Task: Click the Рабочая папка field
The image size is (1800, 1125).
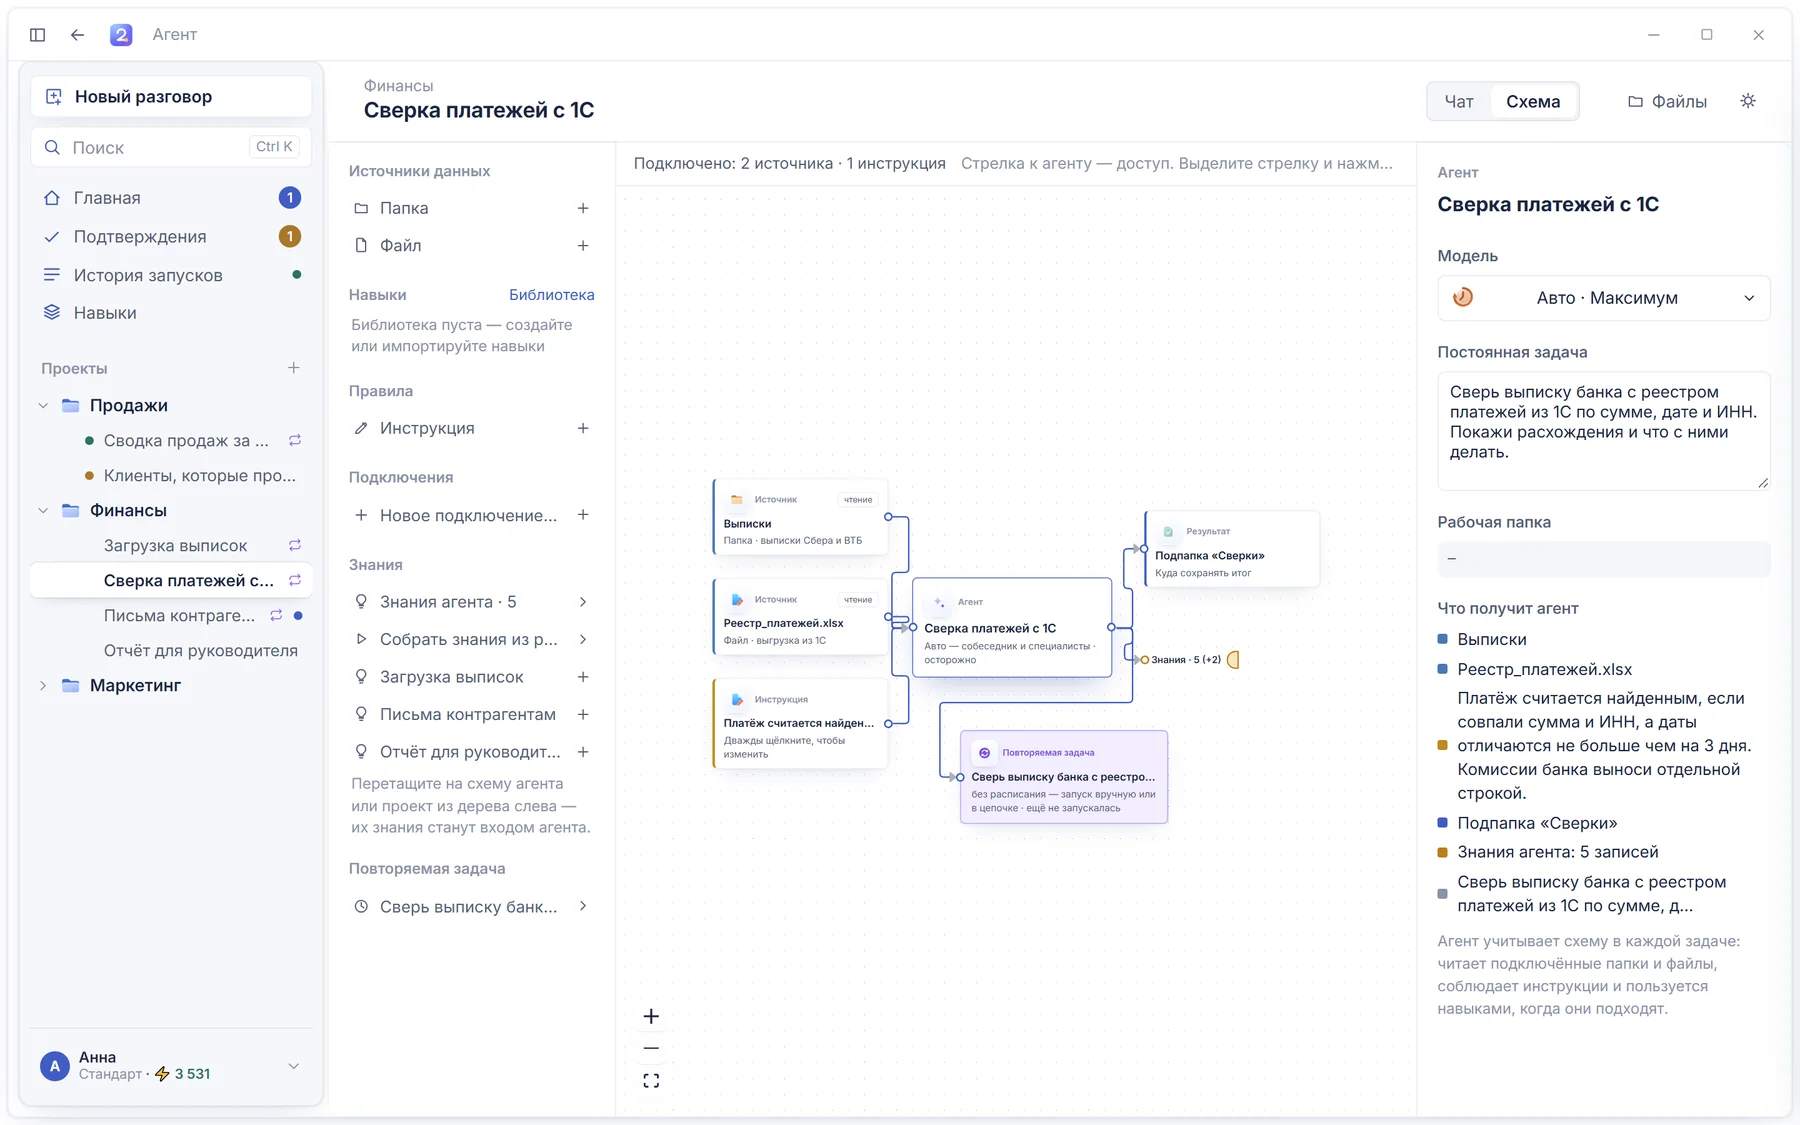Action: click(1603, 559)
